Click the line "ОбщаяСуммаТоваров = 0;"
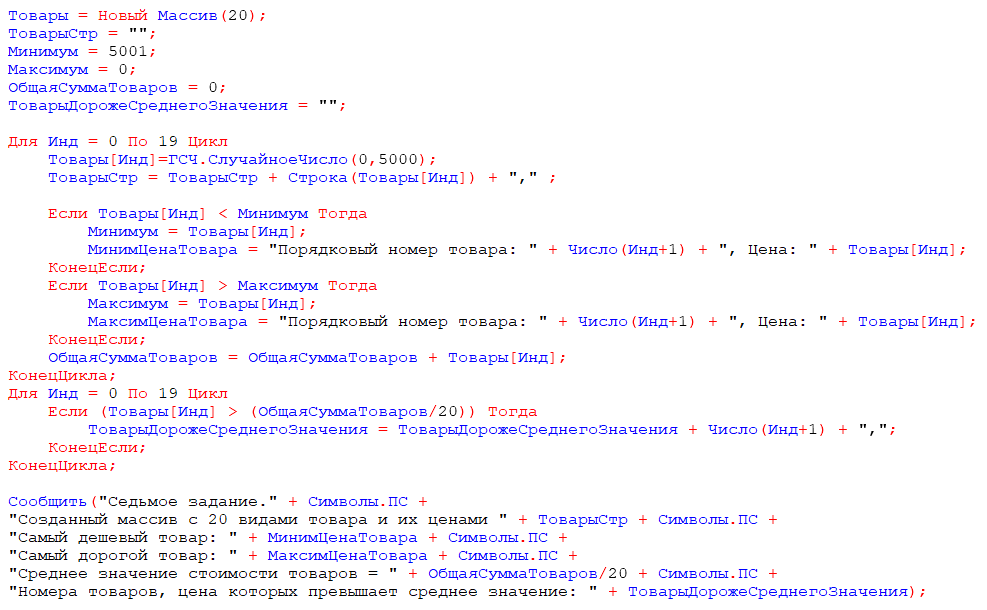This screenshot has height=610, width=987. [x=116, y=88]
